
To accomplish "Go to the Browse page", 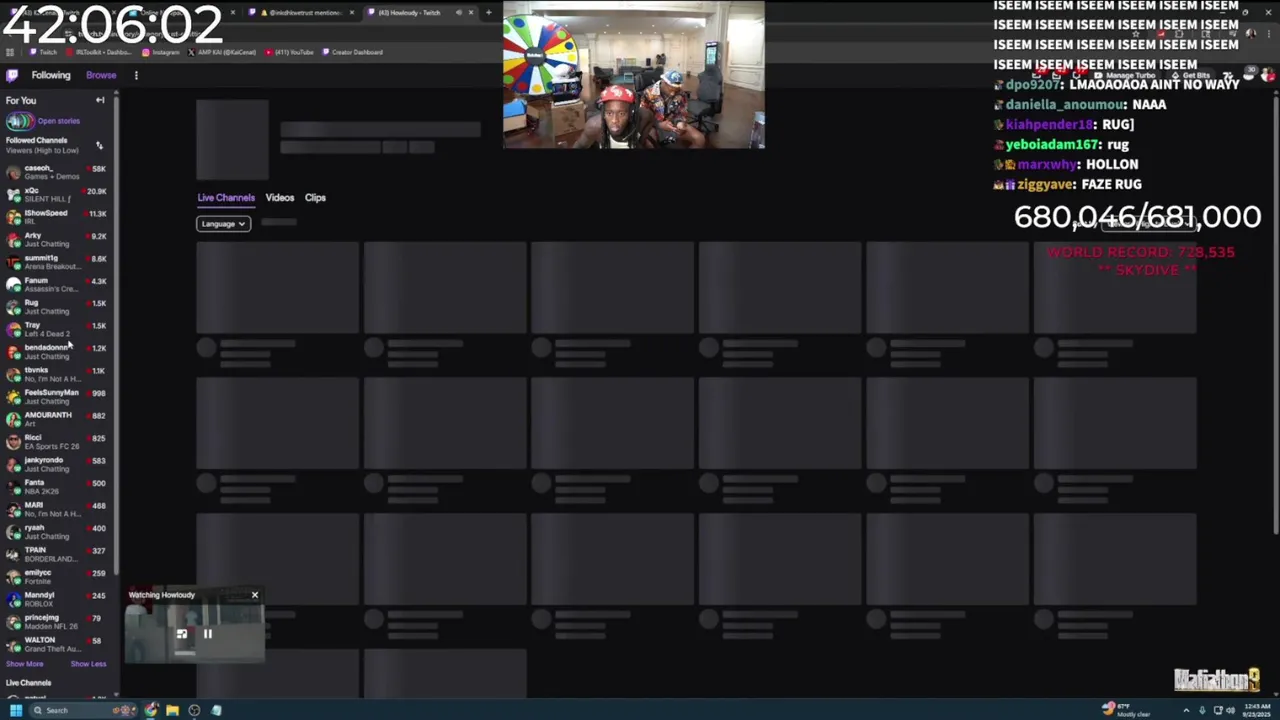I will click(101, 75).
